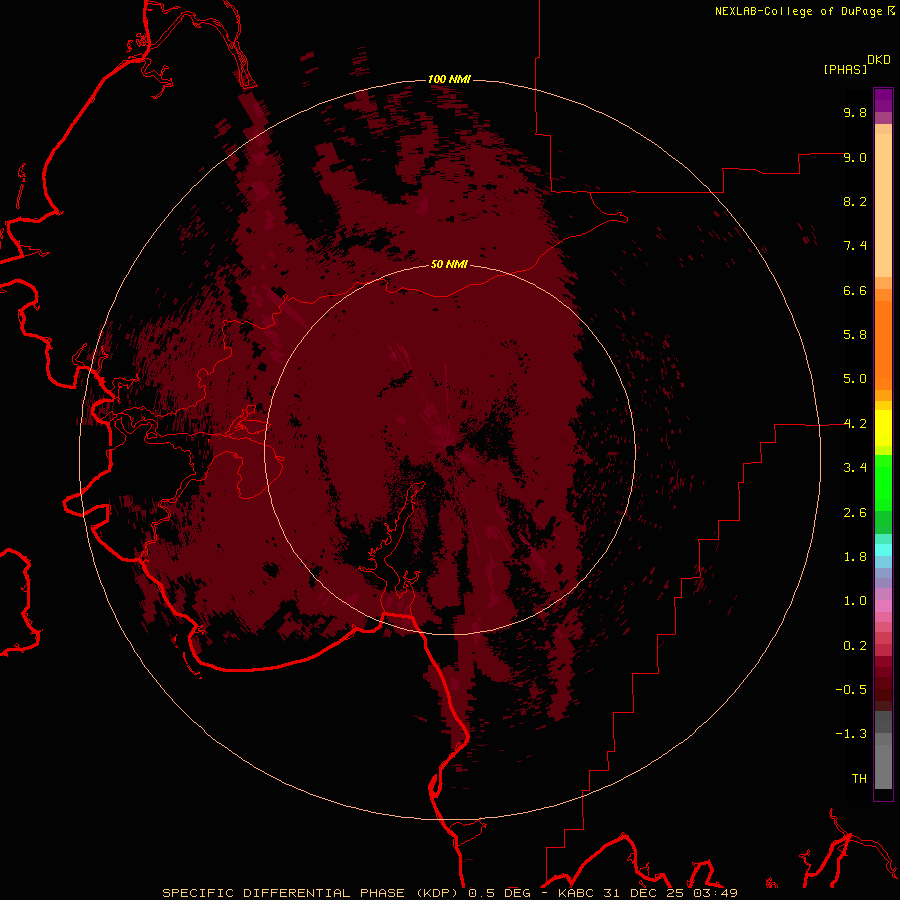The height and width of the screenshot is (900, 900).
Task: Click the "50 NMI" range ring label
Action: click(449, 264)
